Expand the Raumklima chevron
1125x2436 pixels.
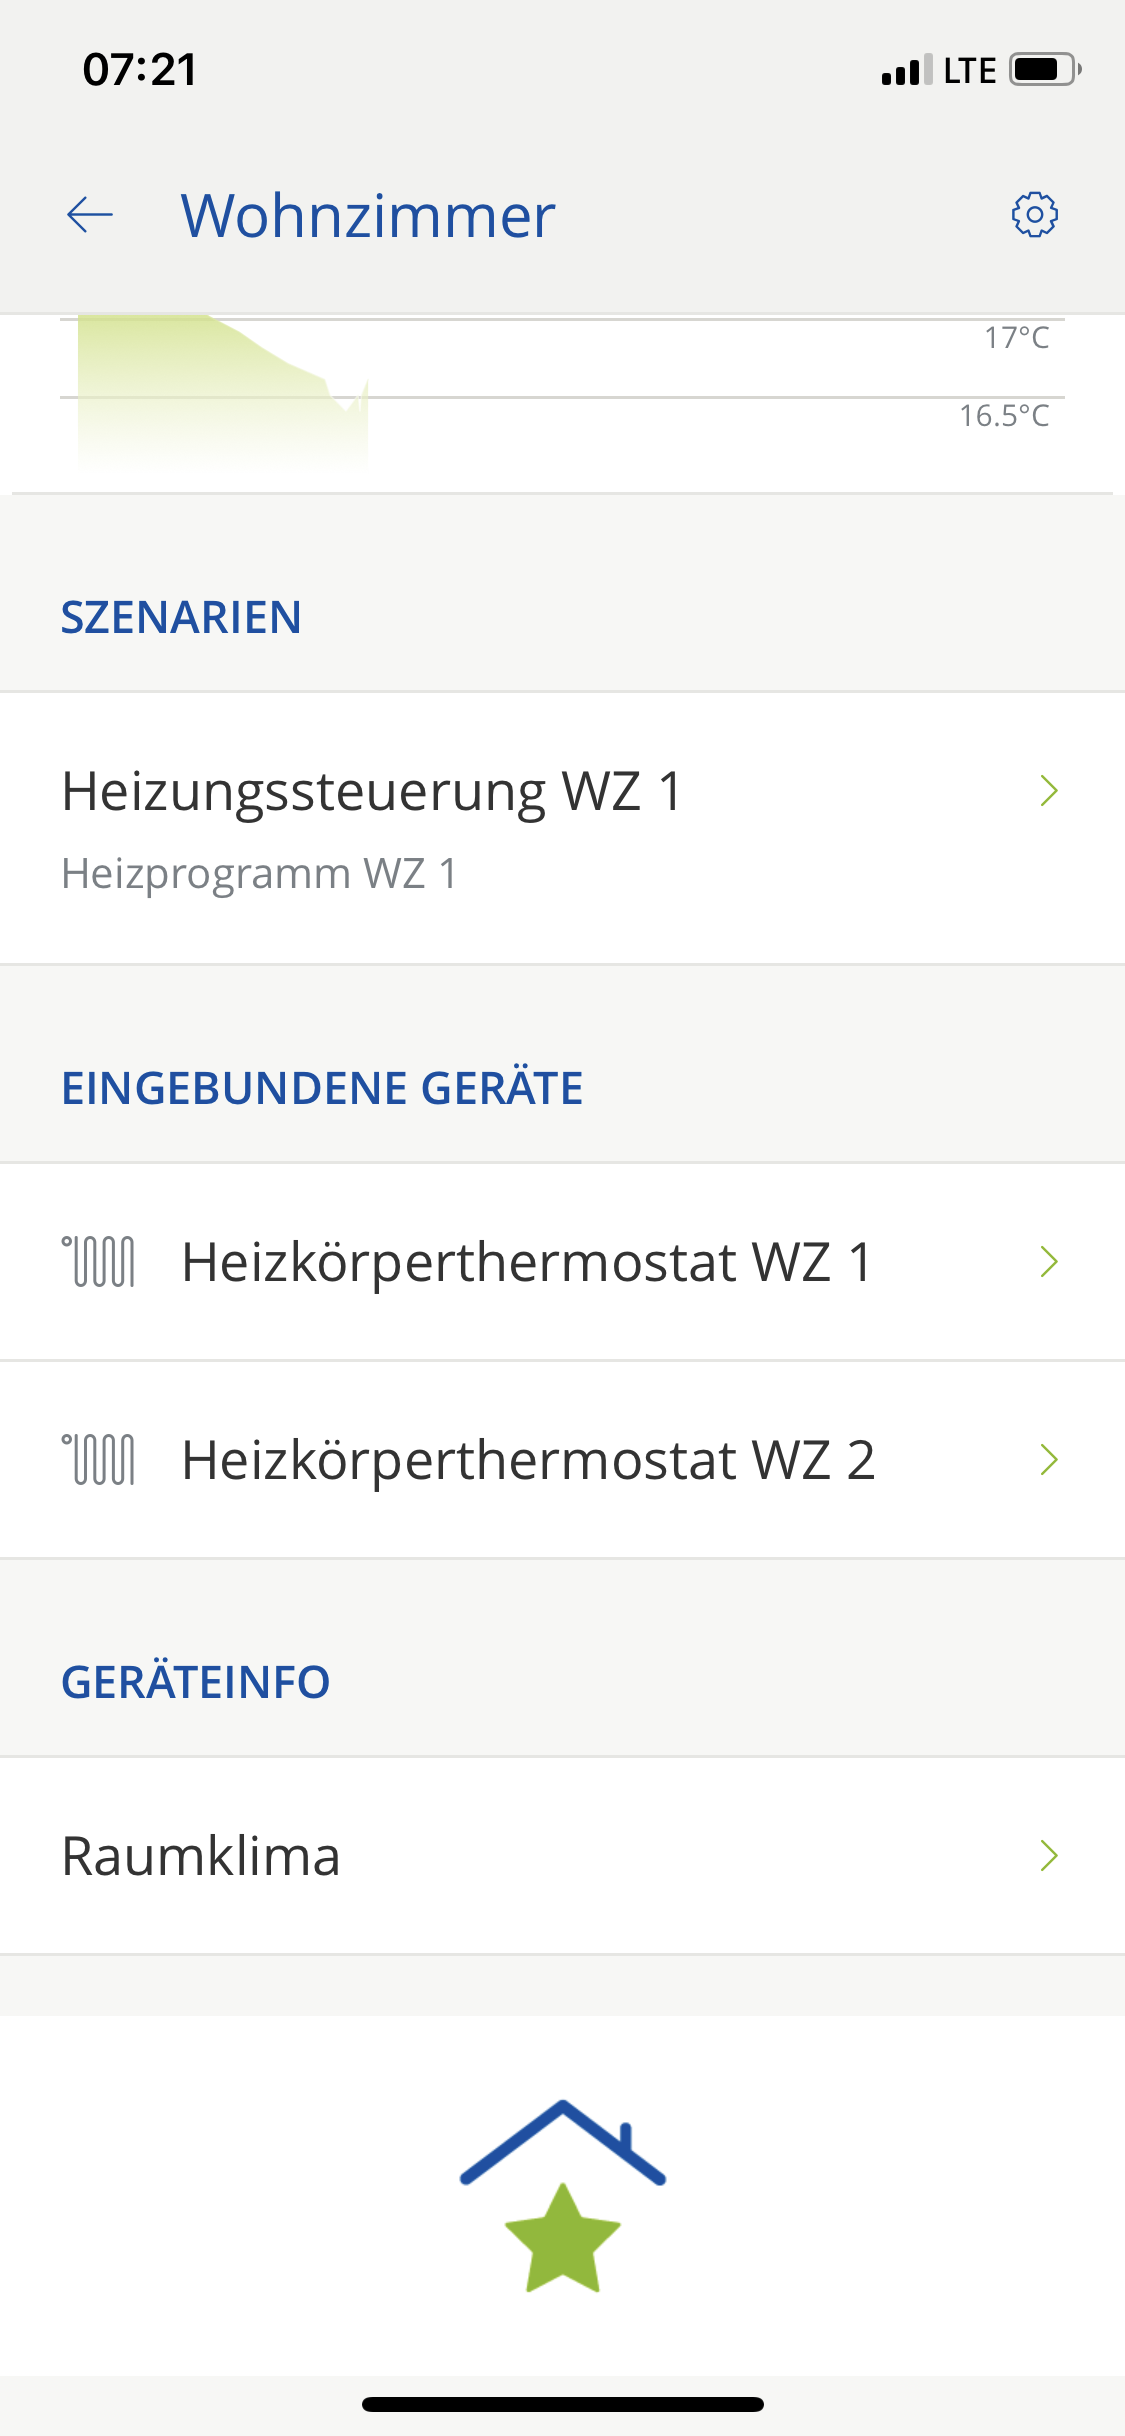point(1048,1856)
